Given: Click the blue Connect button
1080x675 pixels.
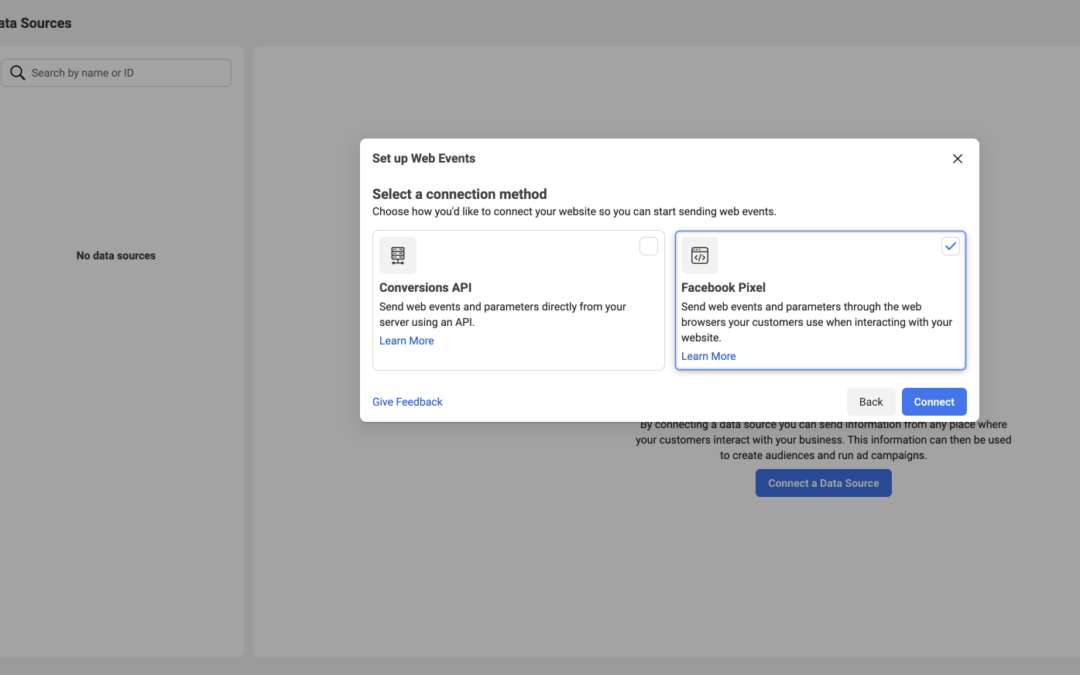Looking at the screenshot, I should click(x=934, y=402).
